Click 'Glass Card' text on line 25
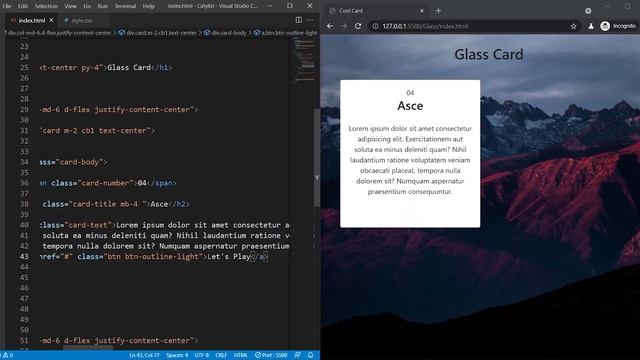The height and width of the screenshot is (360, 640). [129, 67]
